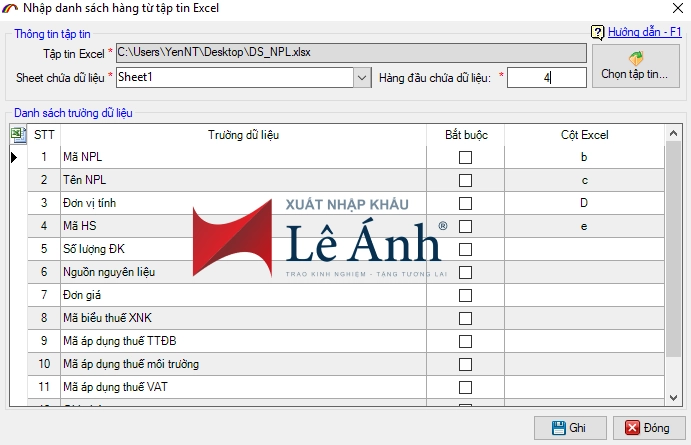Edit Cột Excel cell for Mã HS

point(583,226)
